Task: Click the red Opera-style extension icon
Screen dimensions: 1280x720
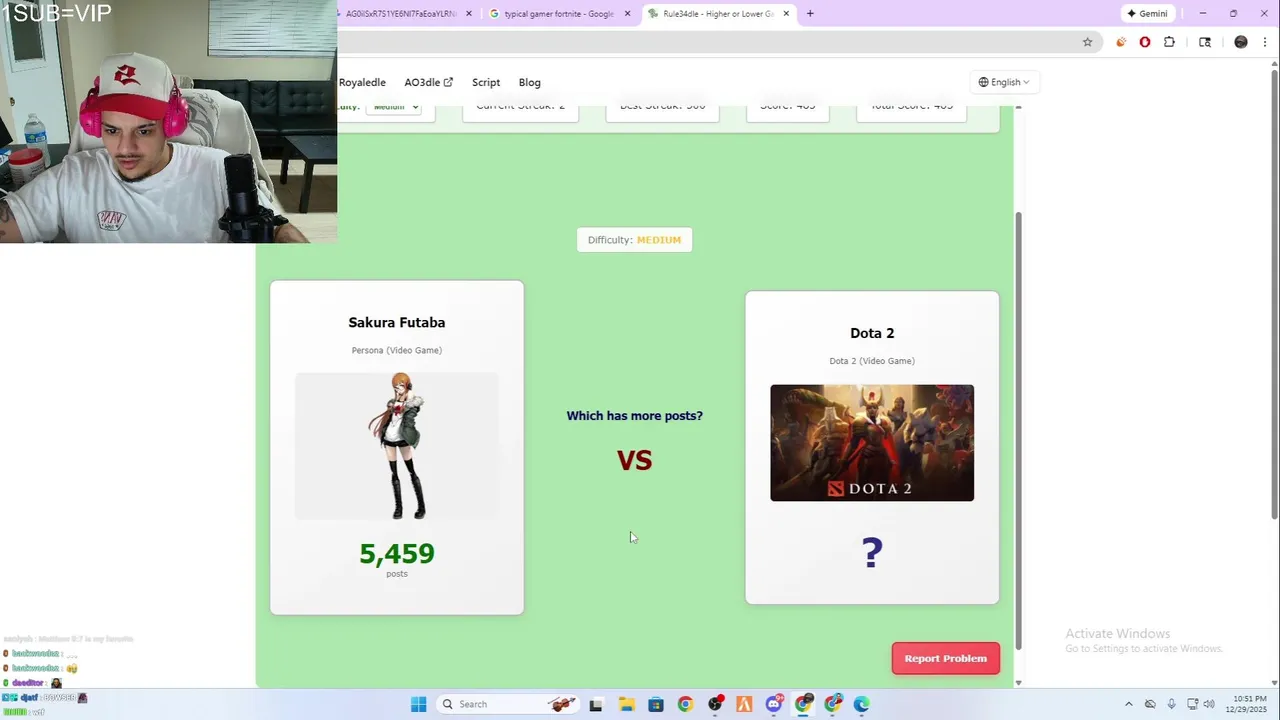Action: coord(1145,42)
